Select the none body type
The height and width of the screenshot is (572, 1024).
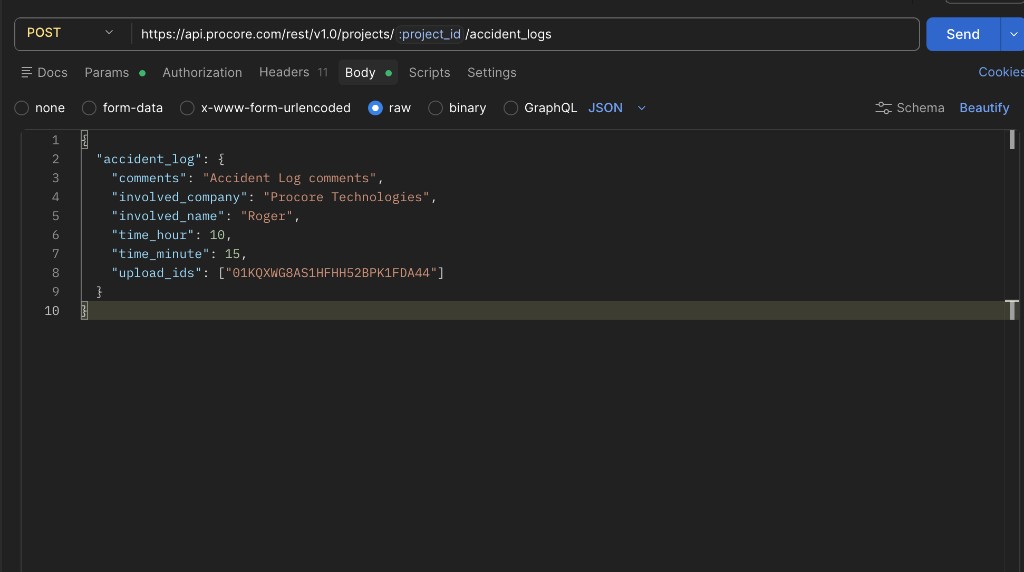point(22,108)
